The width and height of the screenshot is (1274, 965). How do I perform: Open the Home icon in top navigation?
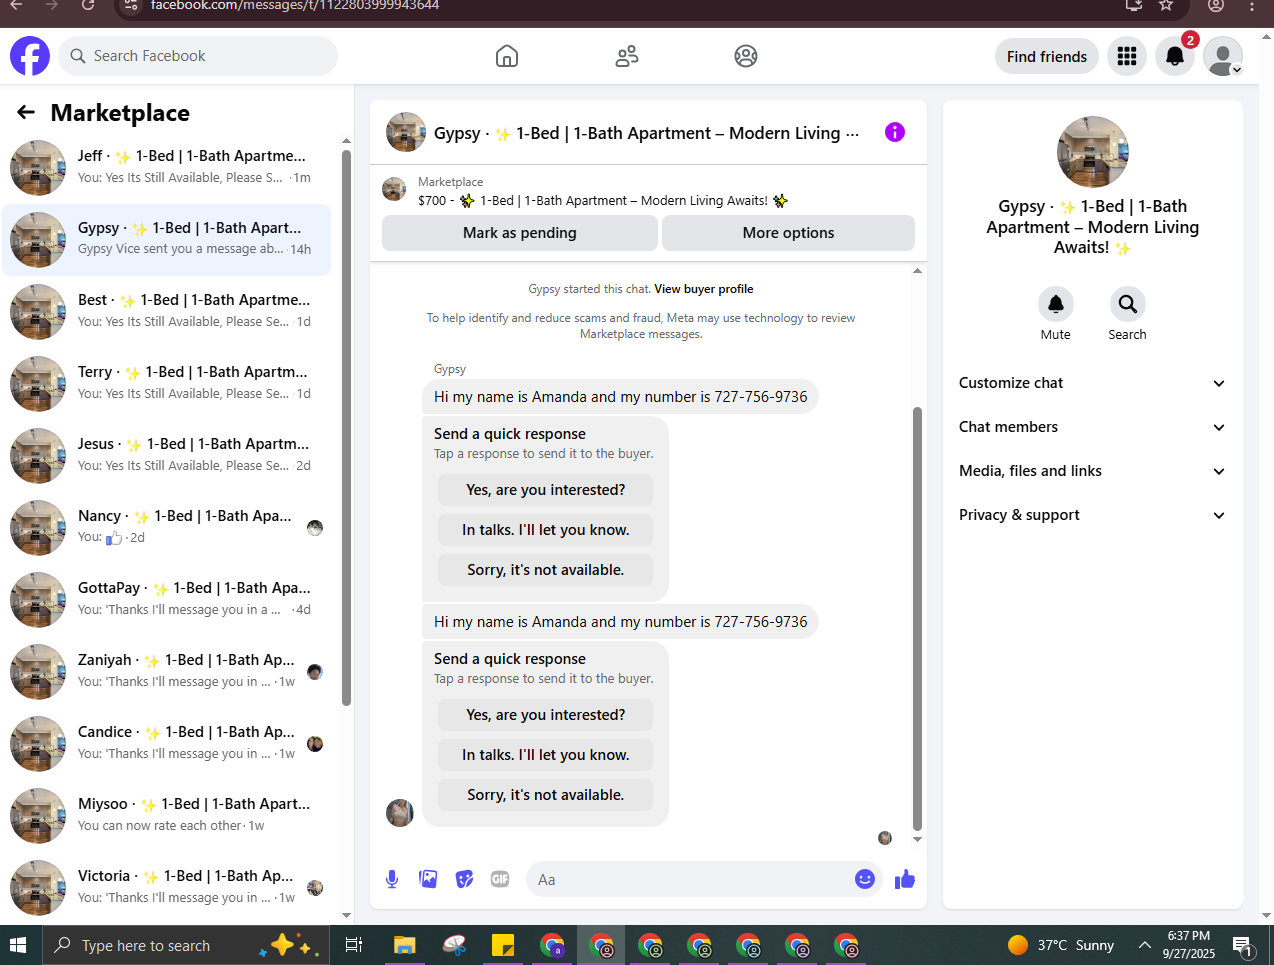507,56
